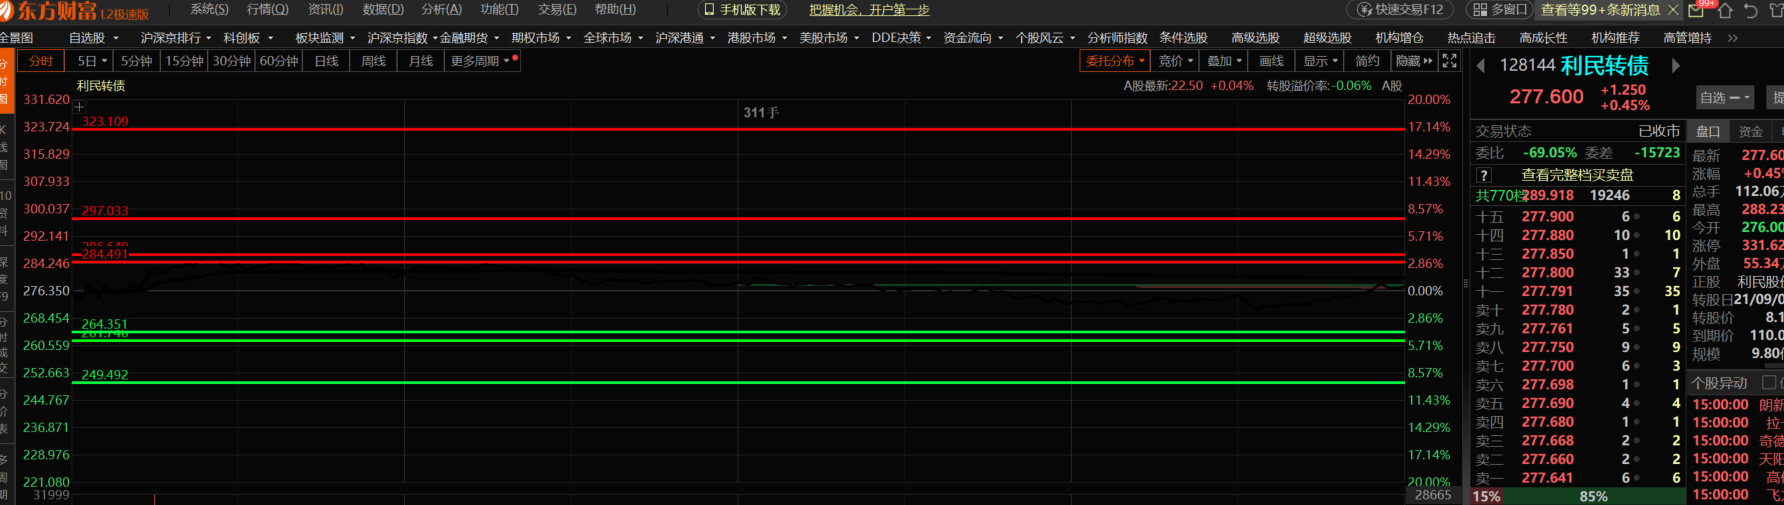Click the 323.109 red order level line label

pyautogui.click(x=105, y=122)
